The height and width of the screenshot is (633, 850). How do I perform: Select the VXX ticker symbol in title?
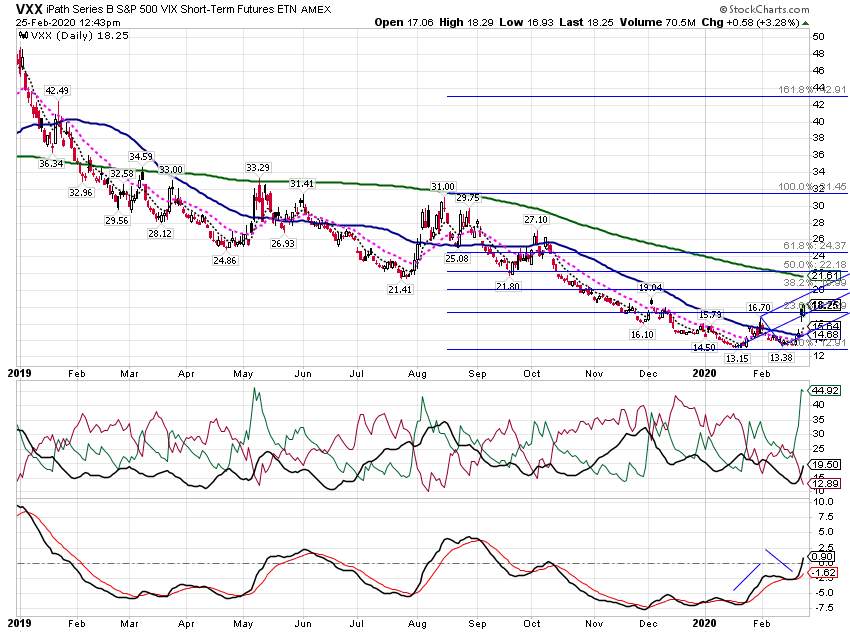[x=29, y=9]
